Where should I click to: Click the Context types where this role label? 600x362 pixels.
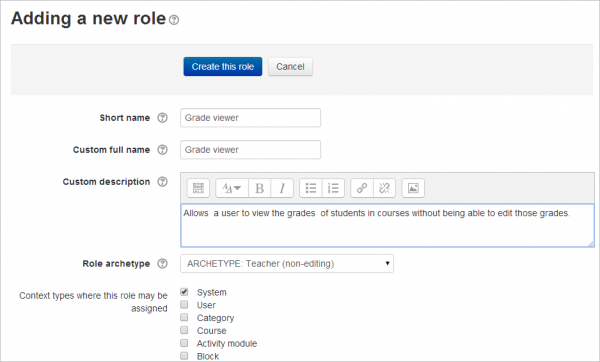[93, 302]
